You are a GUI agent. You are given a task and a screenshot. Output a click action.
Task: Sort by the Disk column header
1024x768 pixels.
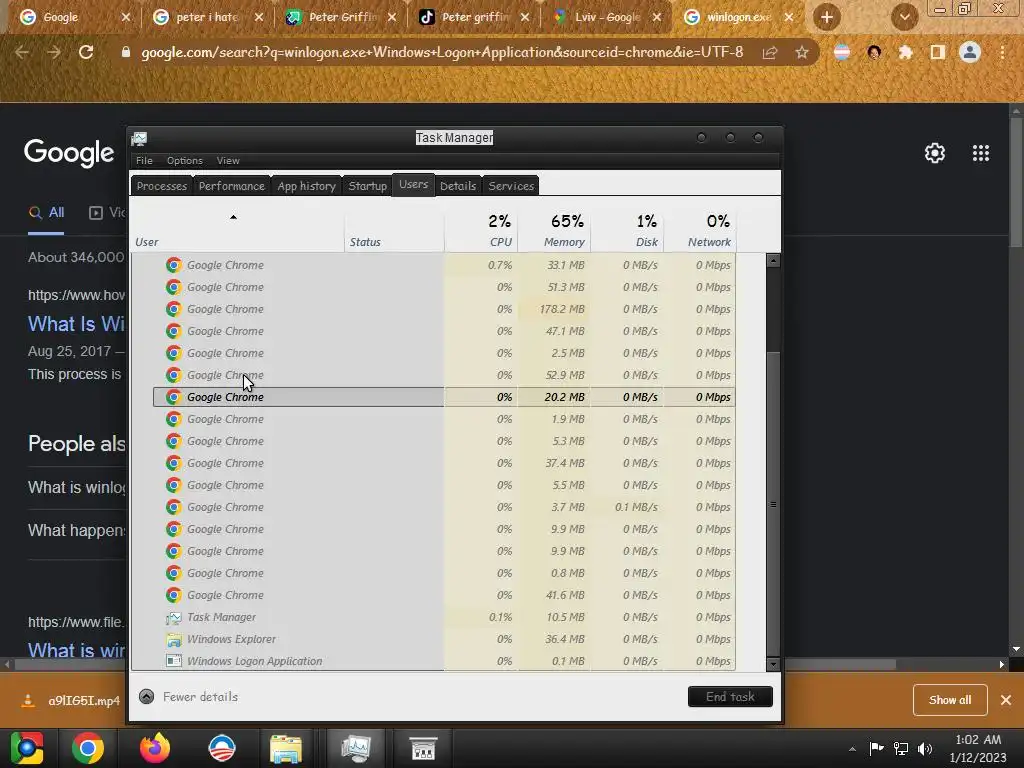(x=627, y=232)
